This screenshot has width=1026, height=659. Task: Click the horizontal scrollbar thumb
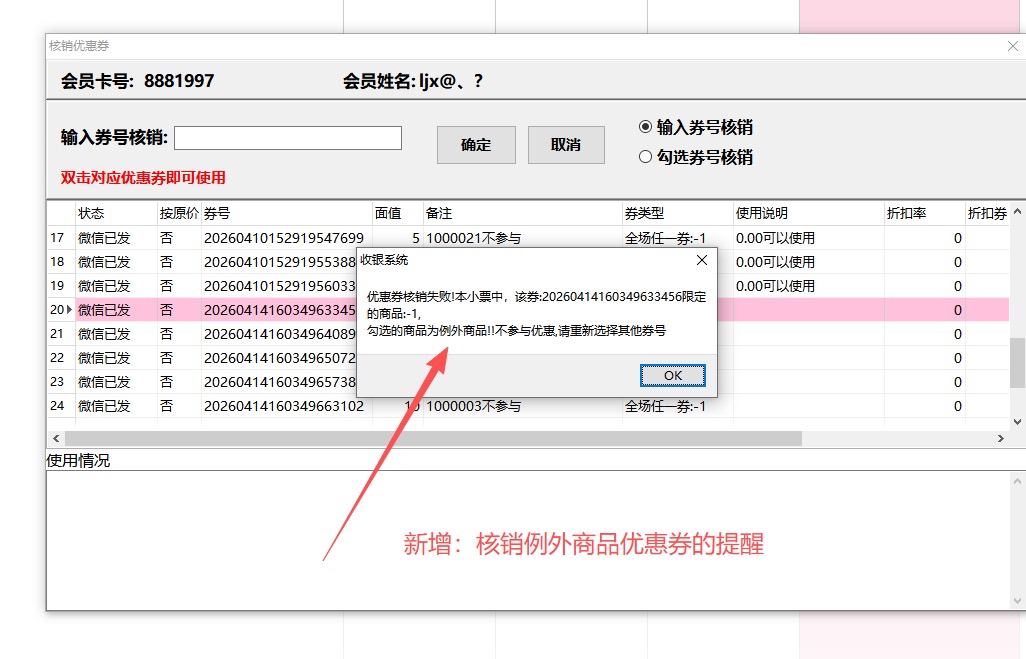(432, 439)
